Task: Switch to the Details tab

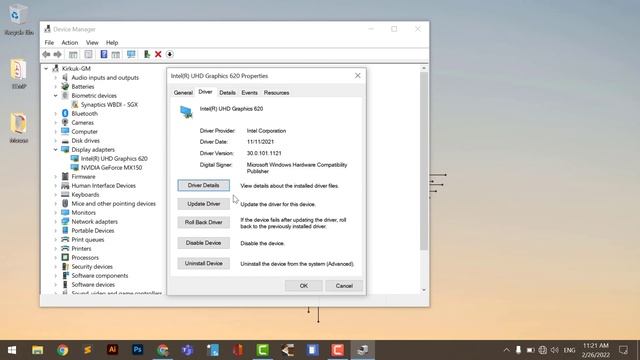Action: 227,93
